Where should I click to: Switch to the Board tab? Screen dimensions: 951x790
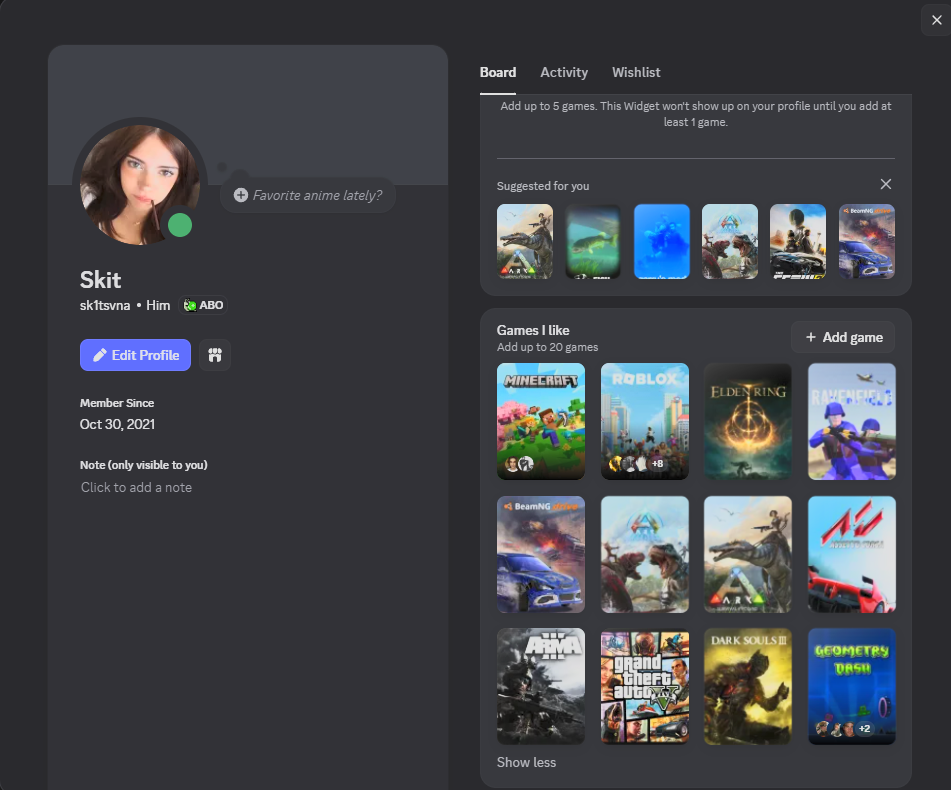pyautogui.click(x=498, y=73)
